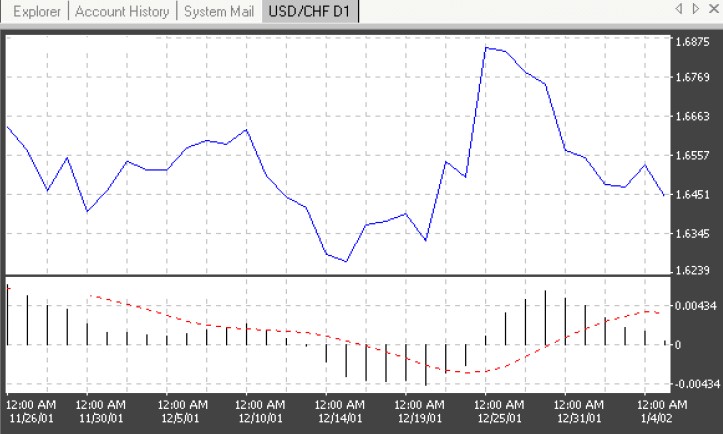Click the 12/25/01 date label

499,419
